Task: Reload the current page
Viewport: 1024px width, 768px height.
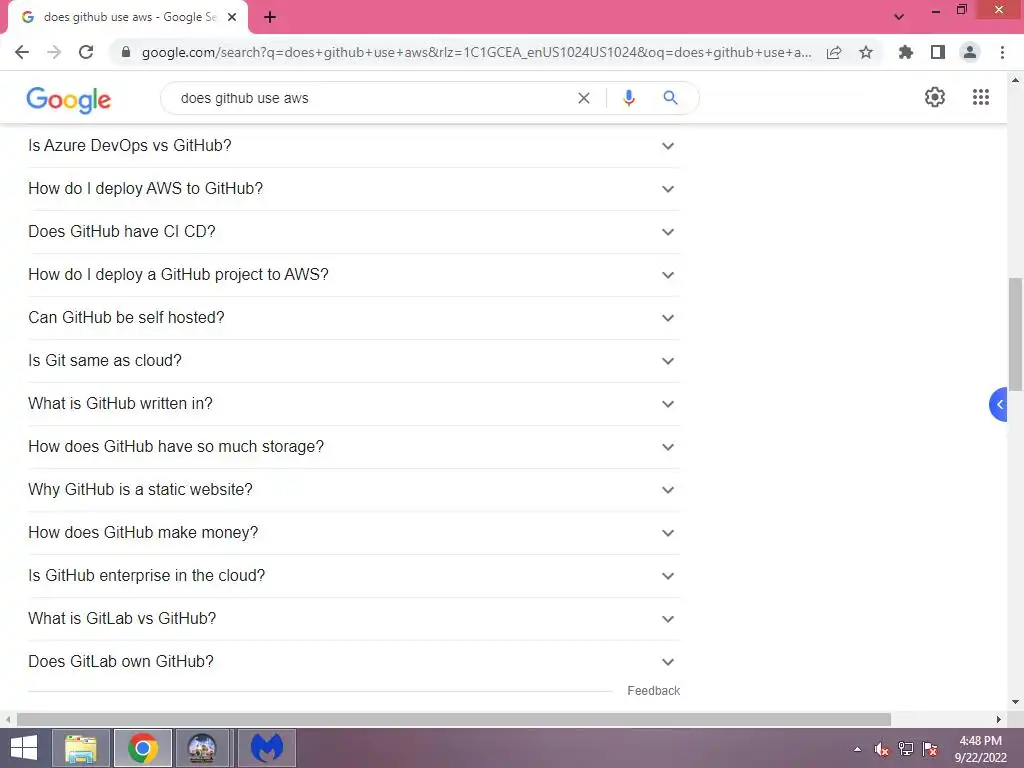Action: click(86, 52)
